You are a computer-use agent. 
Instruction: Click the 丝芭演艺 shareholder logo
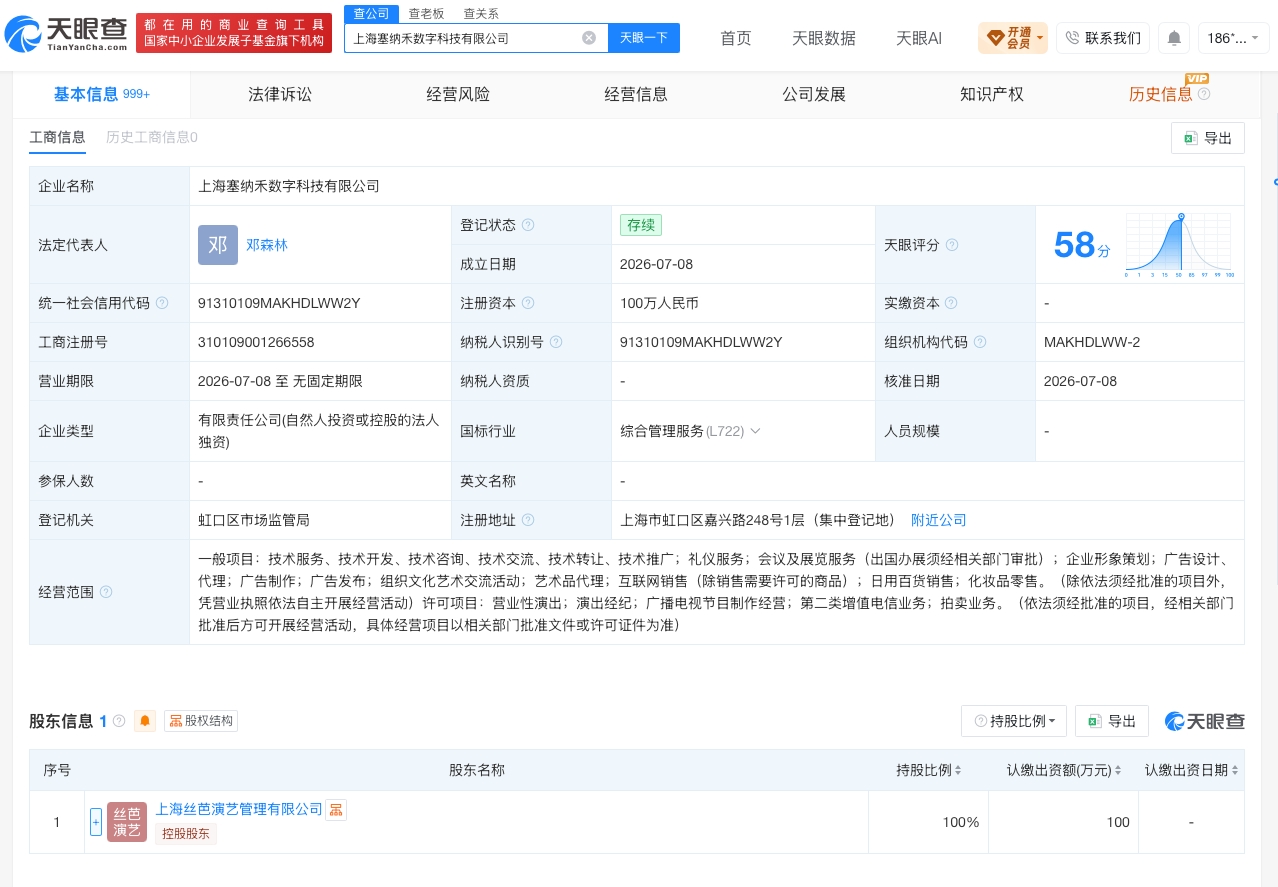tap(127, 822)
